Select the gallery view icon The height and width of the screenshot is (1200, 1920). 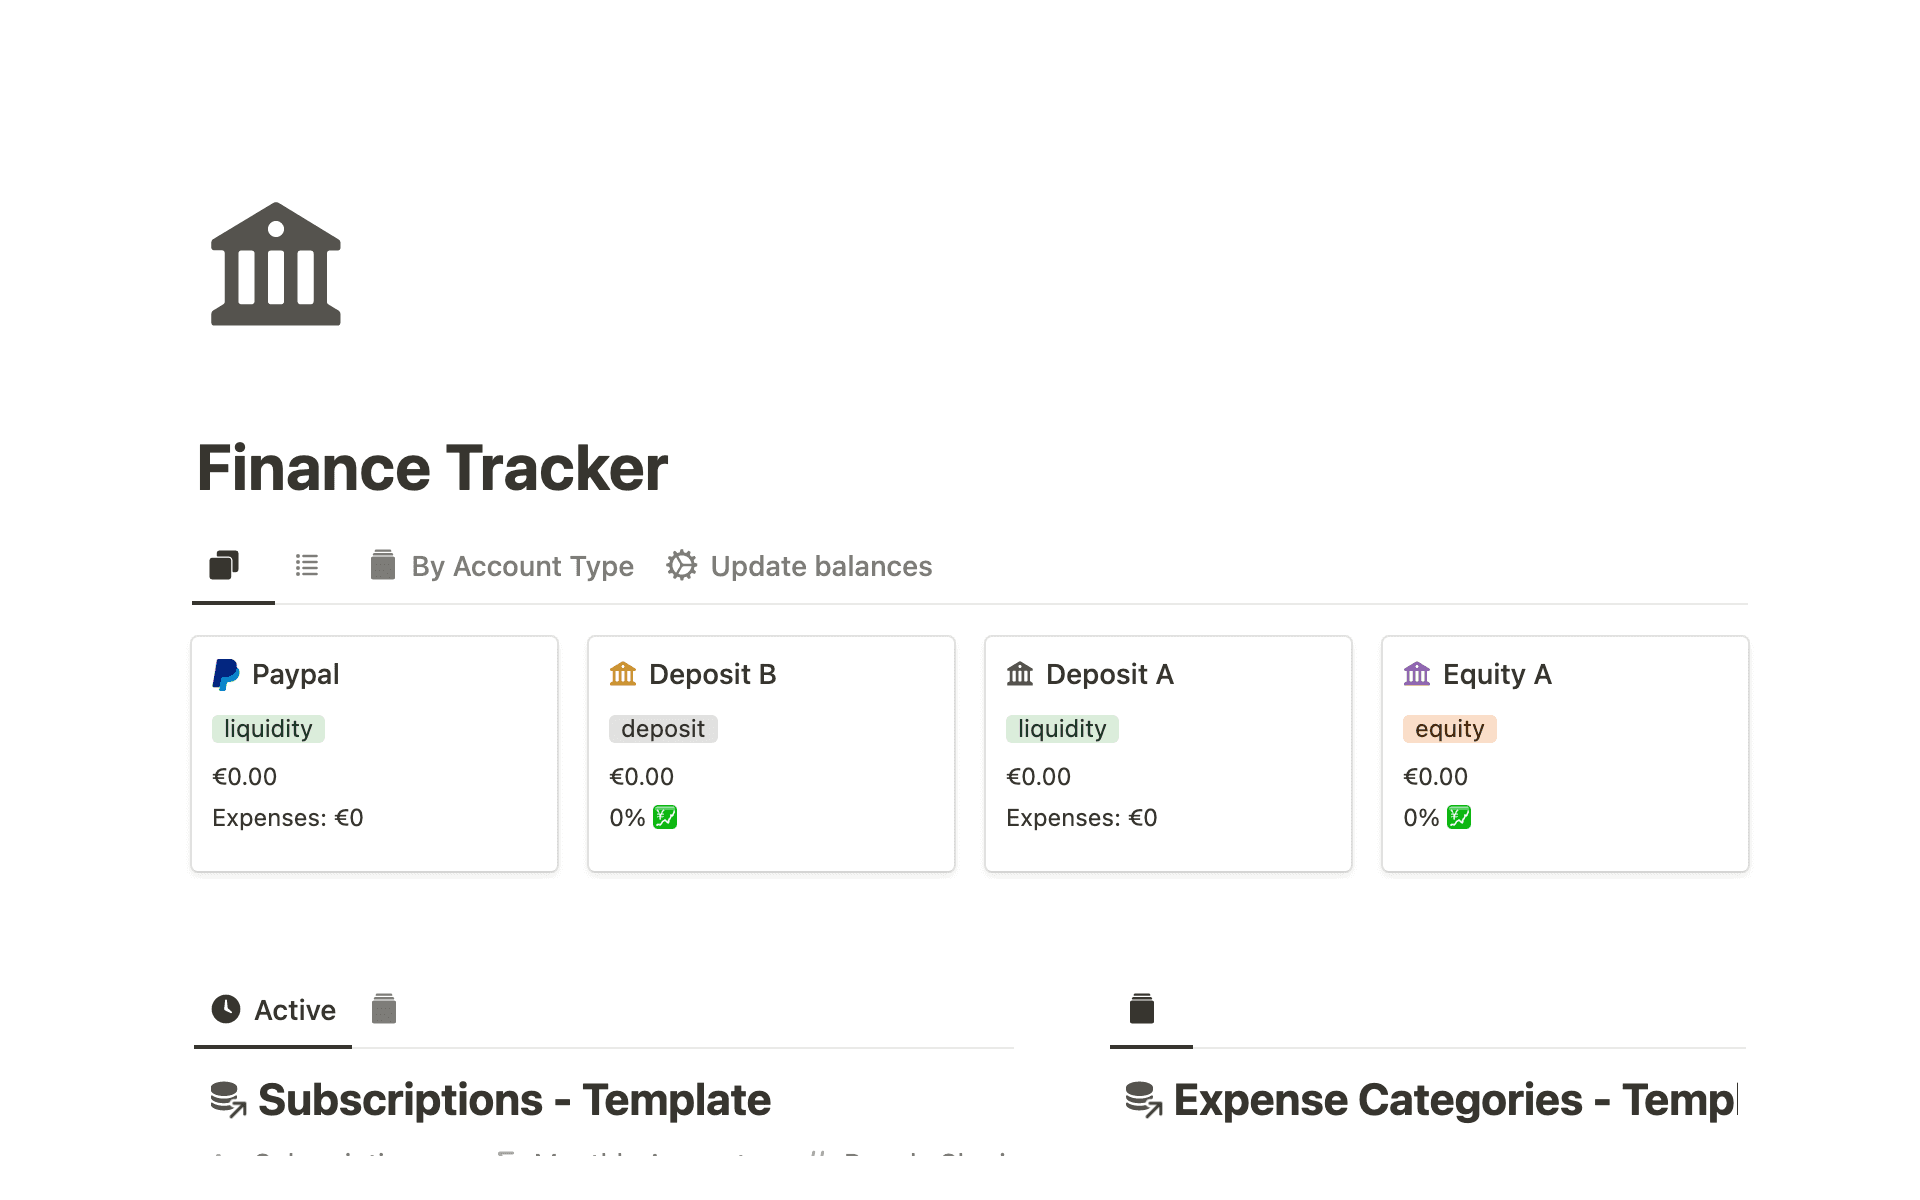(223, 565)
